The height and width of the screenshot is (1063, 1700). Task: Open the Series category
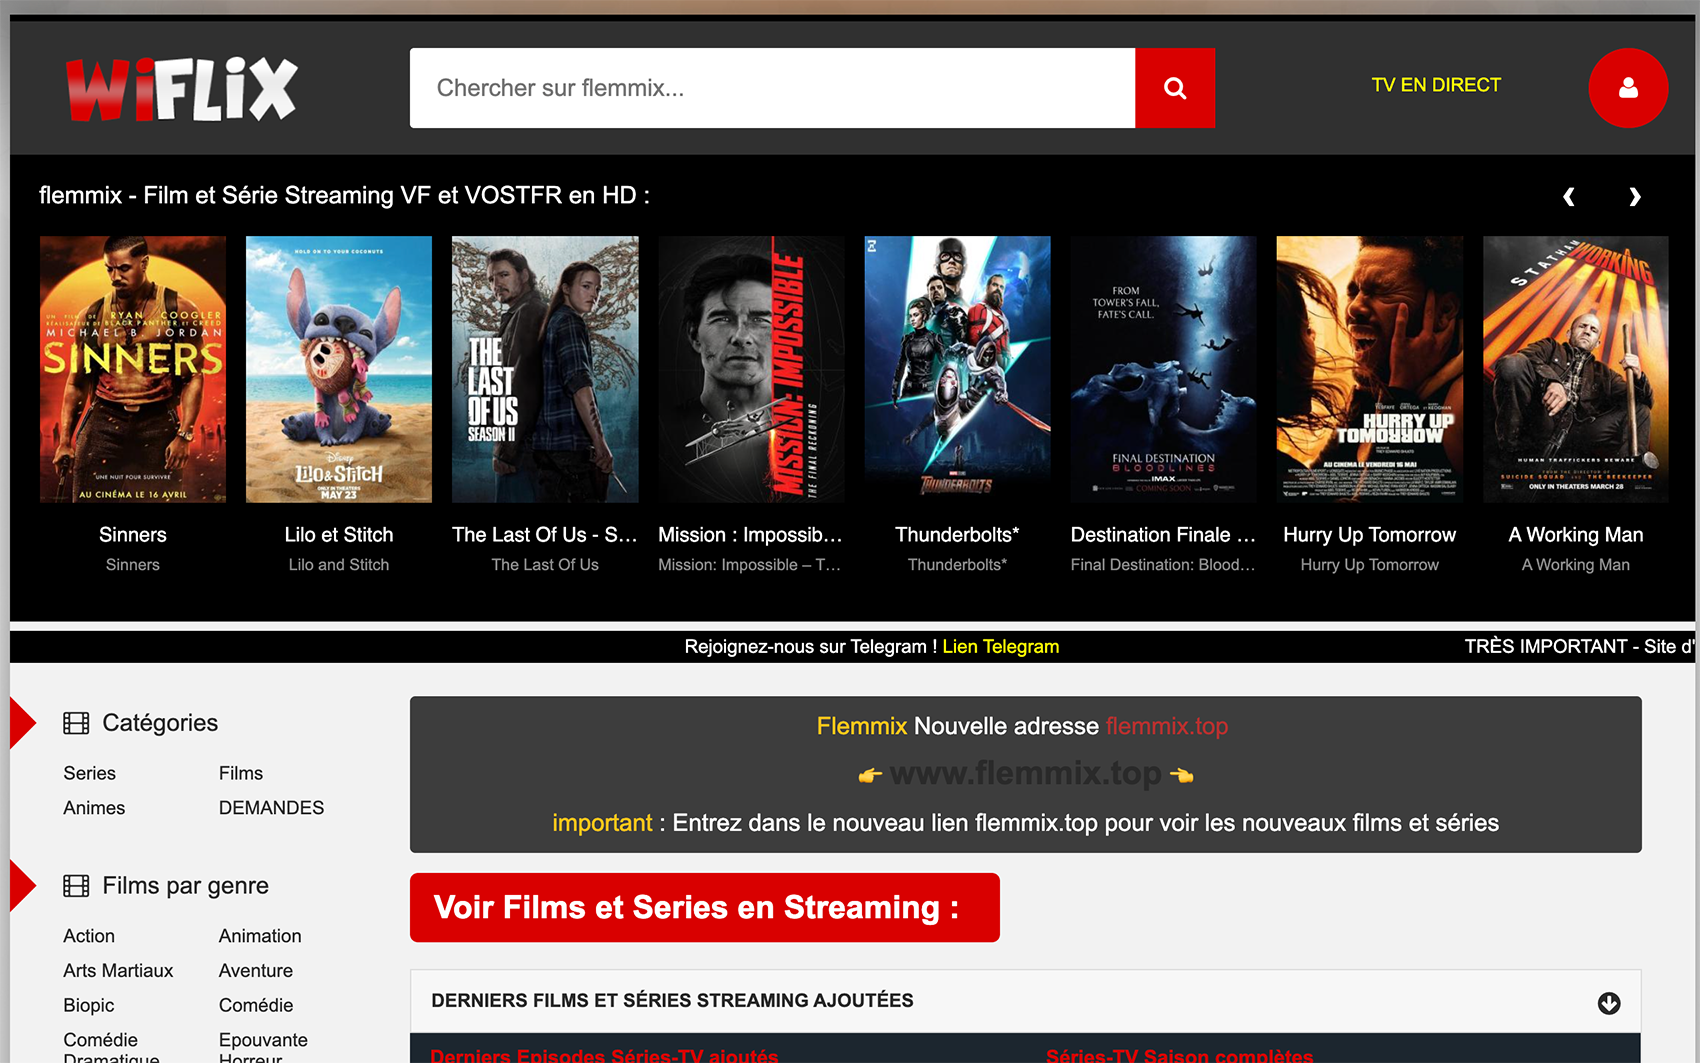tap(90, 773)
